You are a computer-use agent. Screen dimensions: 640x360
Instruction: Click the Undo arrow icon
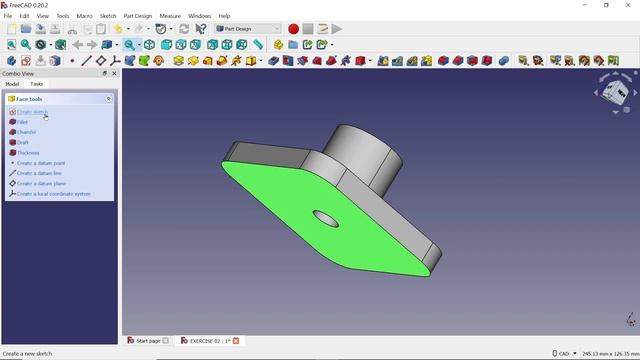point(118,29)
